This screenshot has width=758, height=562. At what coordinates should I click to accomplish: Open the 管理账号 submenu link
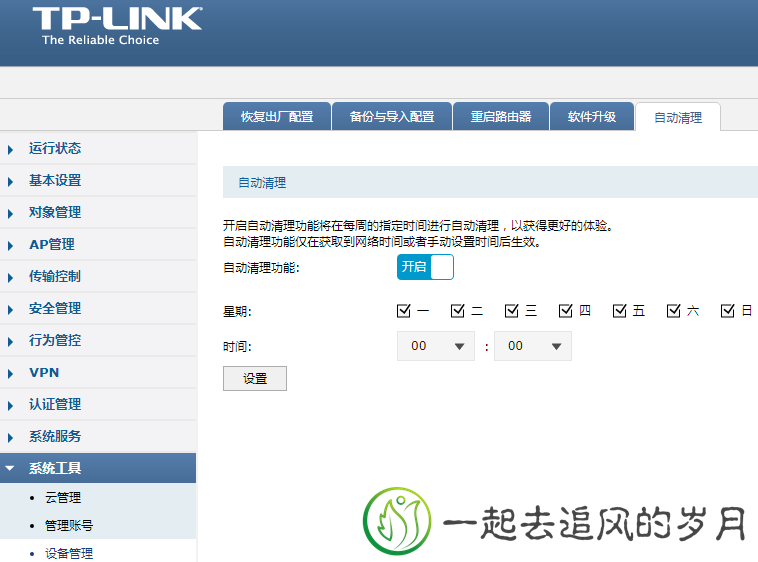tap(69, 525)
